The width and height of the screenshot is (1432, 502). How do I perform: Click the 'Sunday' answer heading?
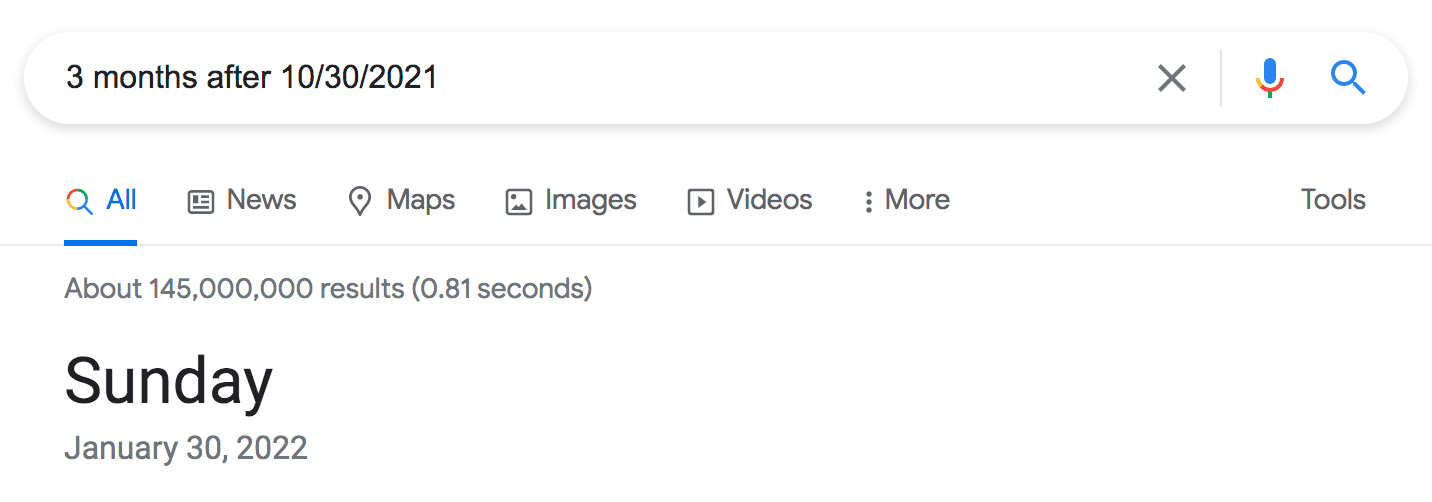168,382
